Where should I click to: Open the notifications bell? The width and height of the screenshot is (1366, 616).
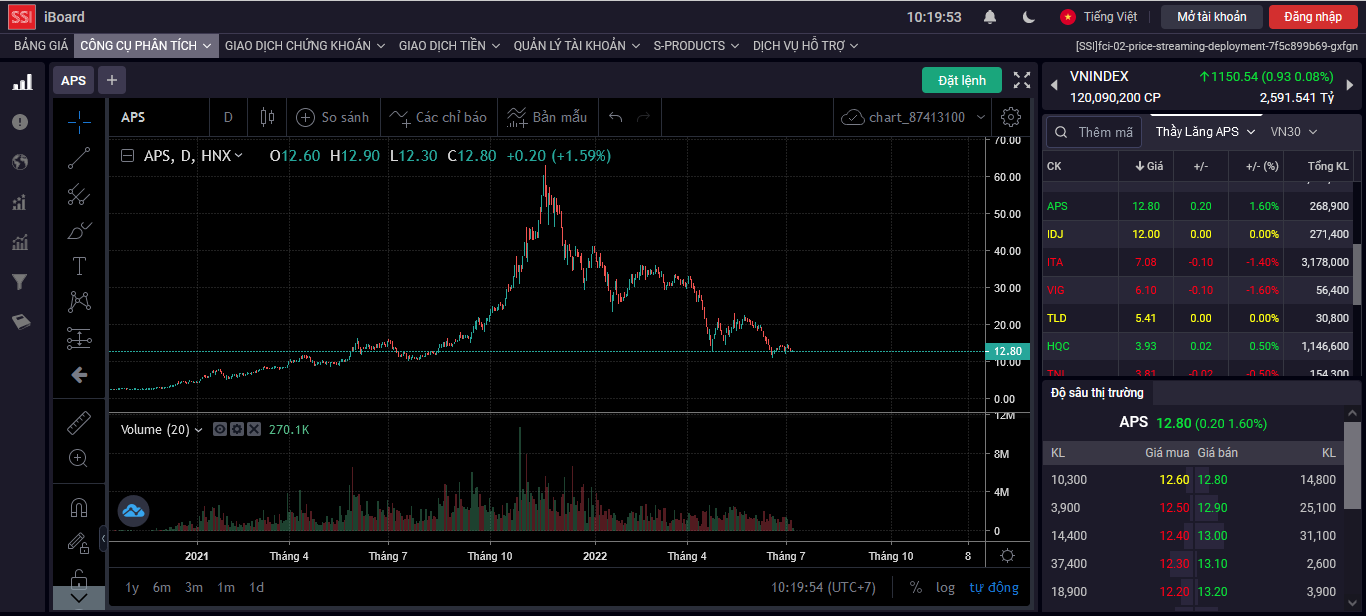coord(990,17)
